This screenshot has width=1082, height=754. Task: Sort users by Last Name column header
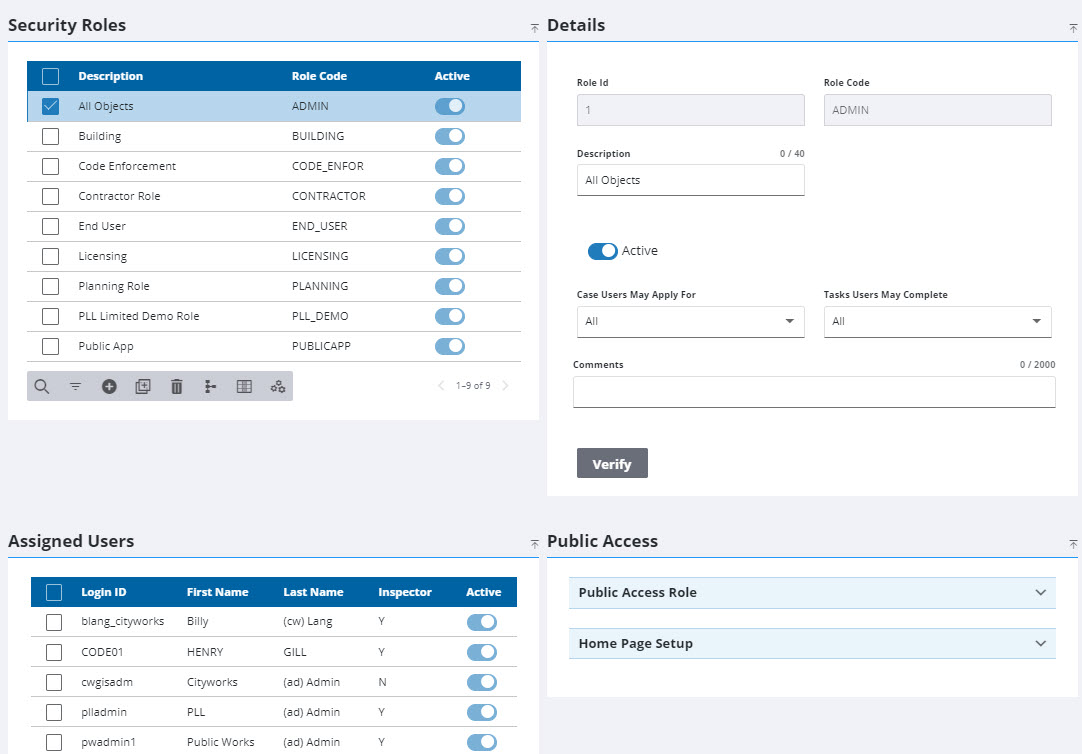313,592
